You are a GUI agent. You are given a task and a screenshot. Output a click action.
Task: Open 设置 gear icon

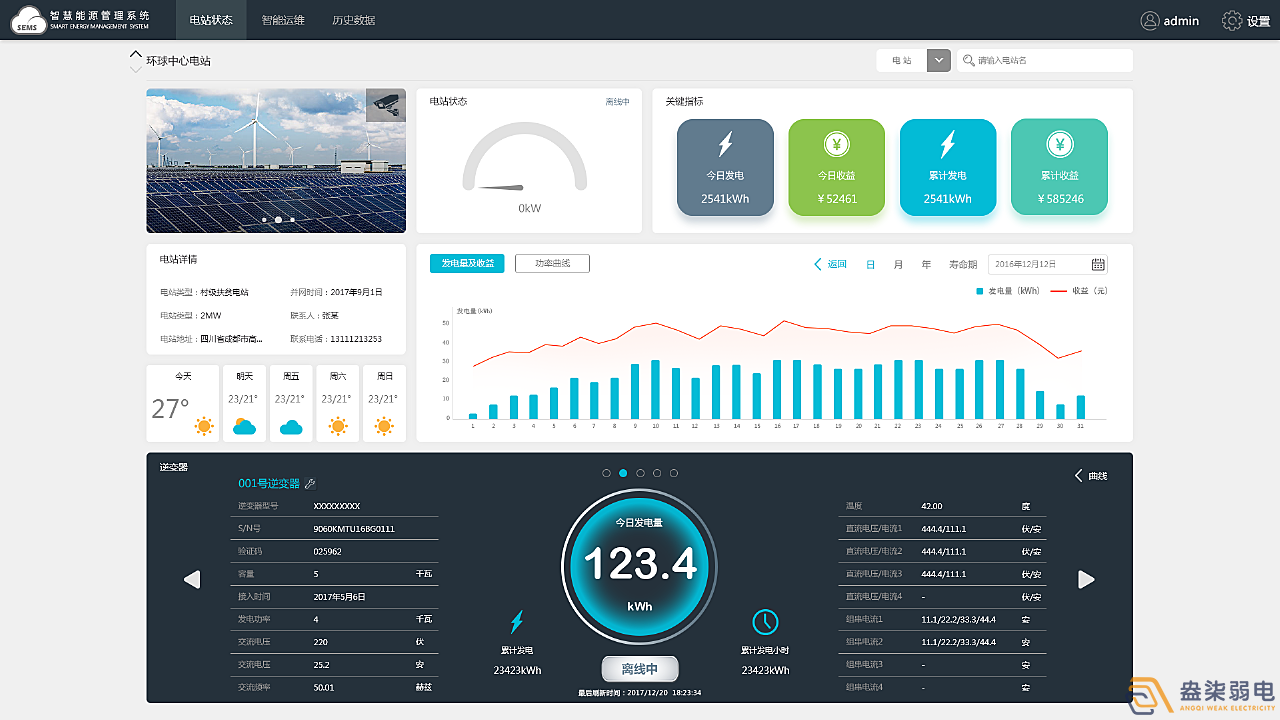[1232, 20]
